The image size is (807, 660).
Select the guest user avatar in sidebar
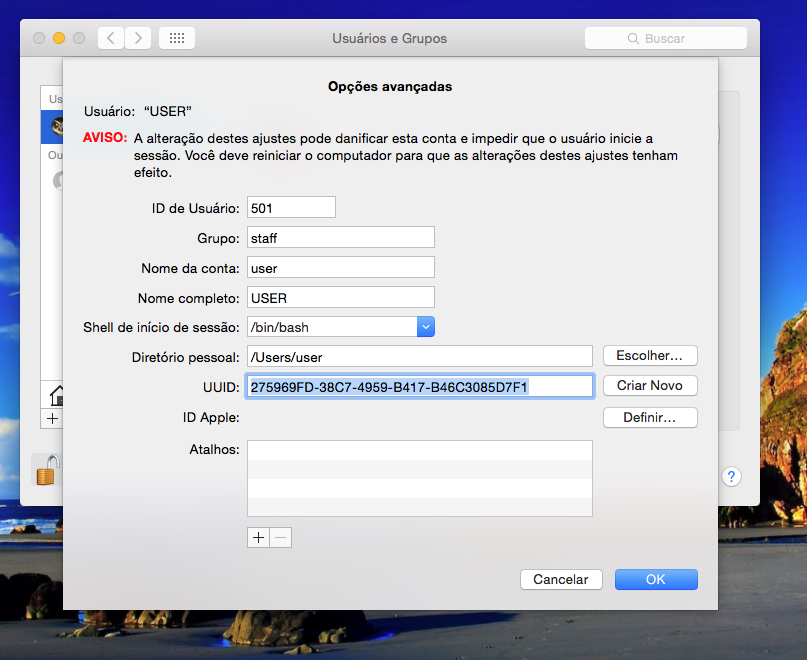pos(58,181)
